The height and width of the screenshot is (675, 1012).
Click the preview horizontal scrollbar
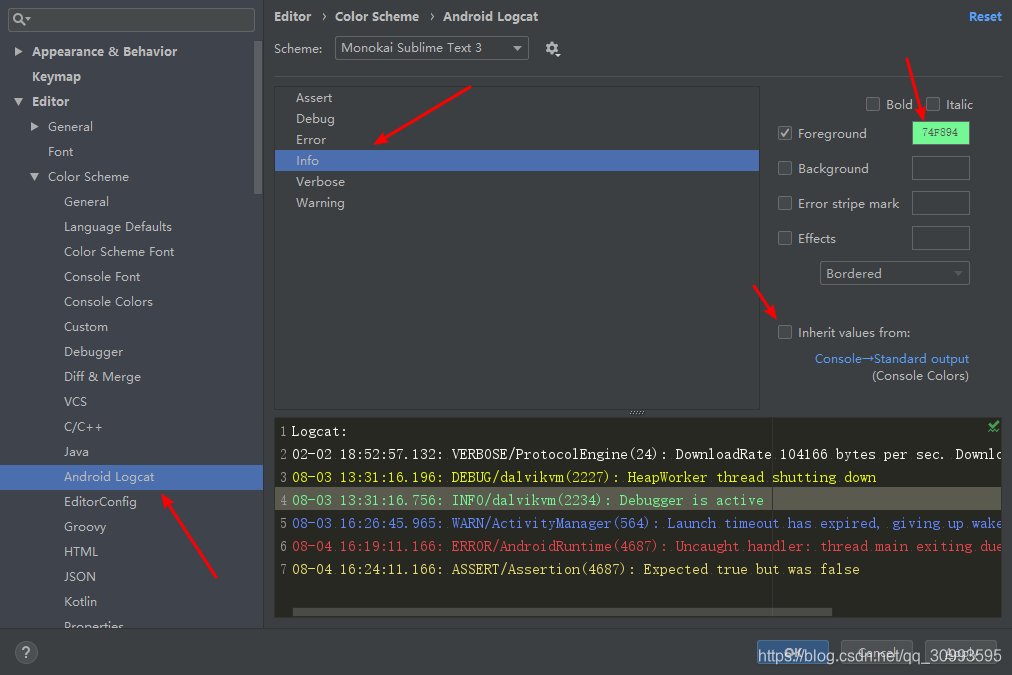[562, 611]
